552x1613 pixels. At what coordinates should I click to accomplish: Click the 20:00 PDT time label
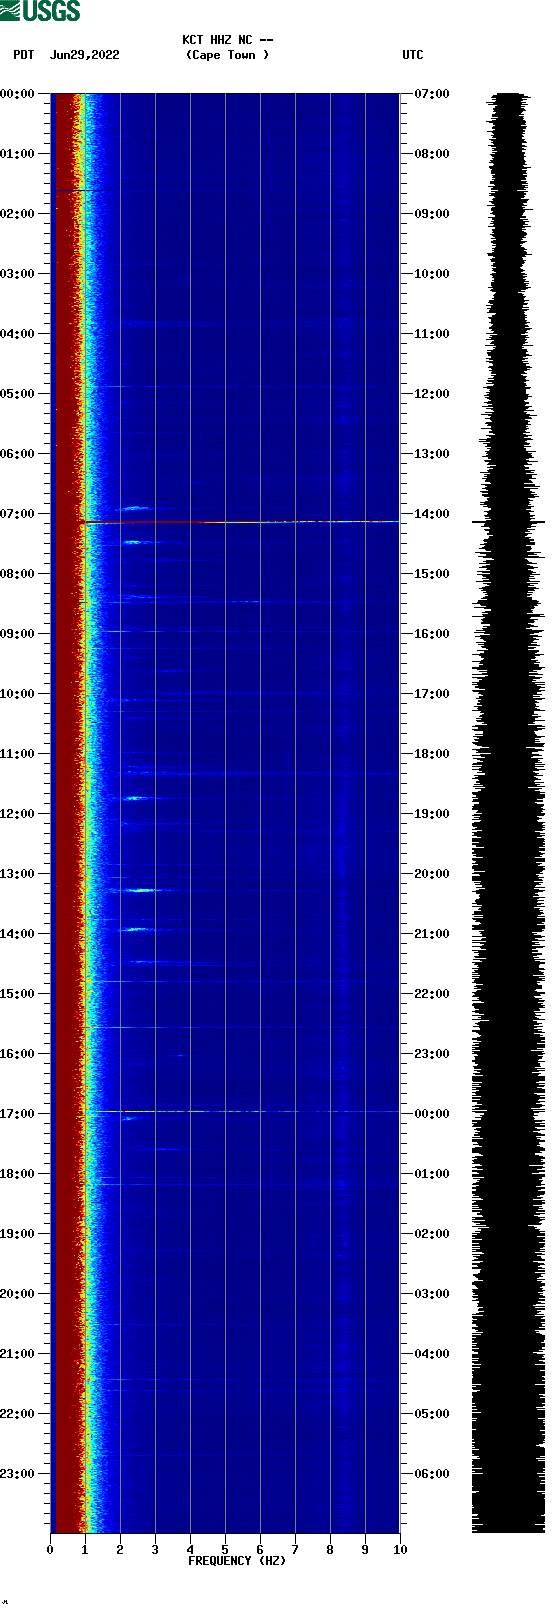(x=18, y=1294)
